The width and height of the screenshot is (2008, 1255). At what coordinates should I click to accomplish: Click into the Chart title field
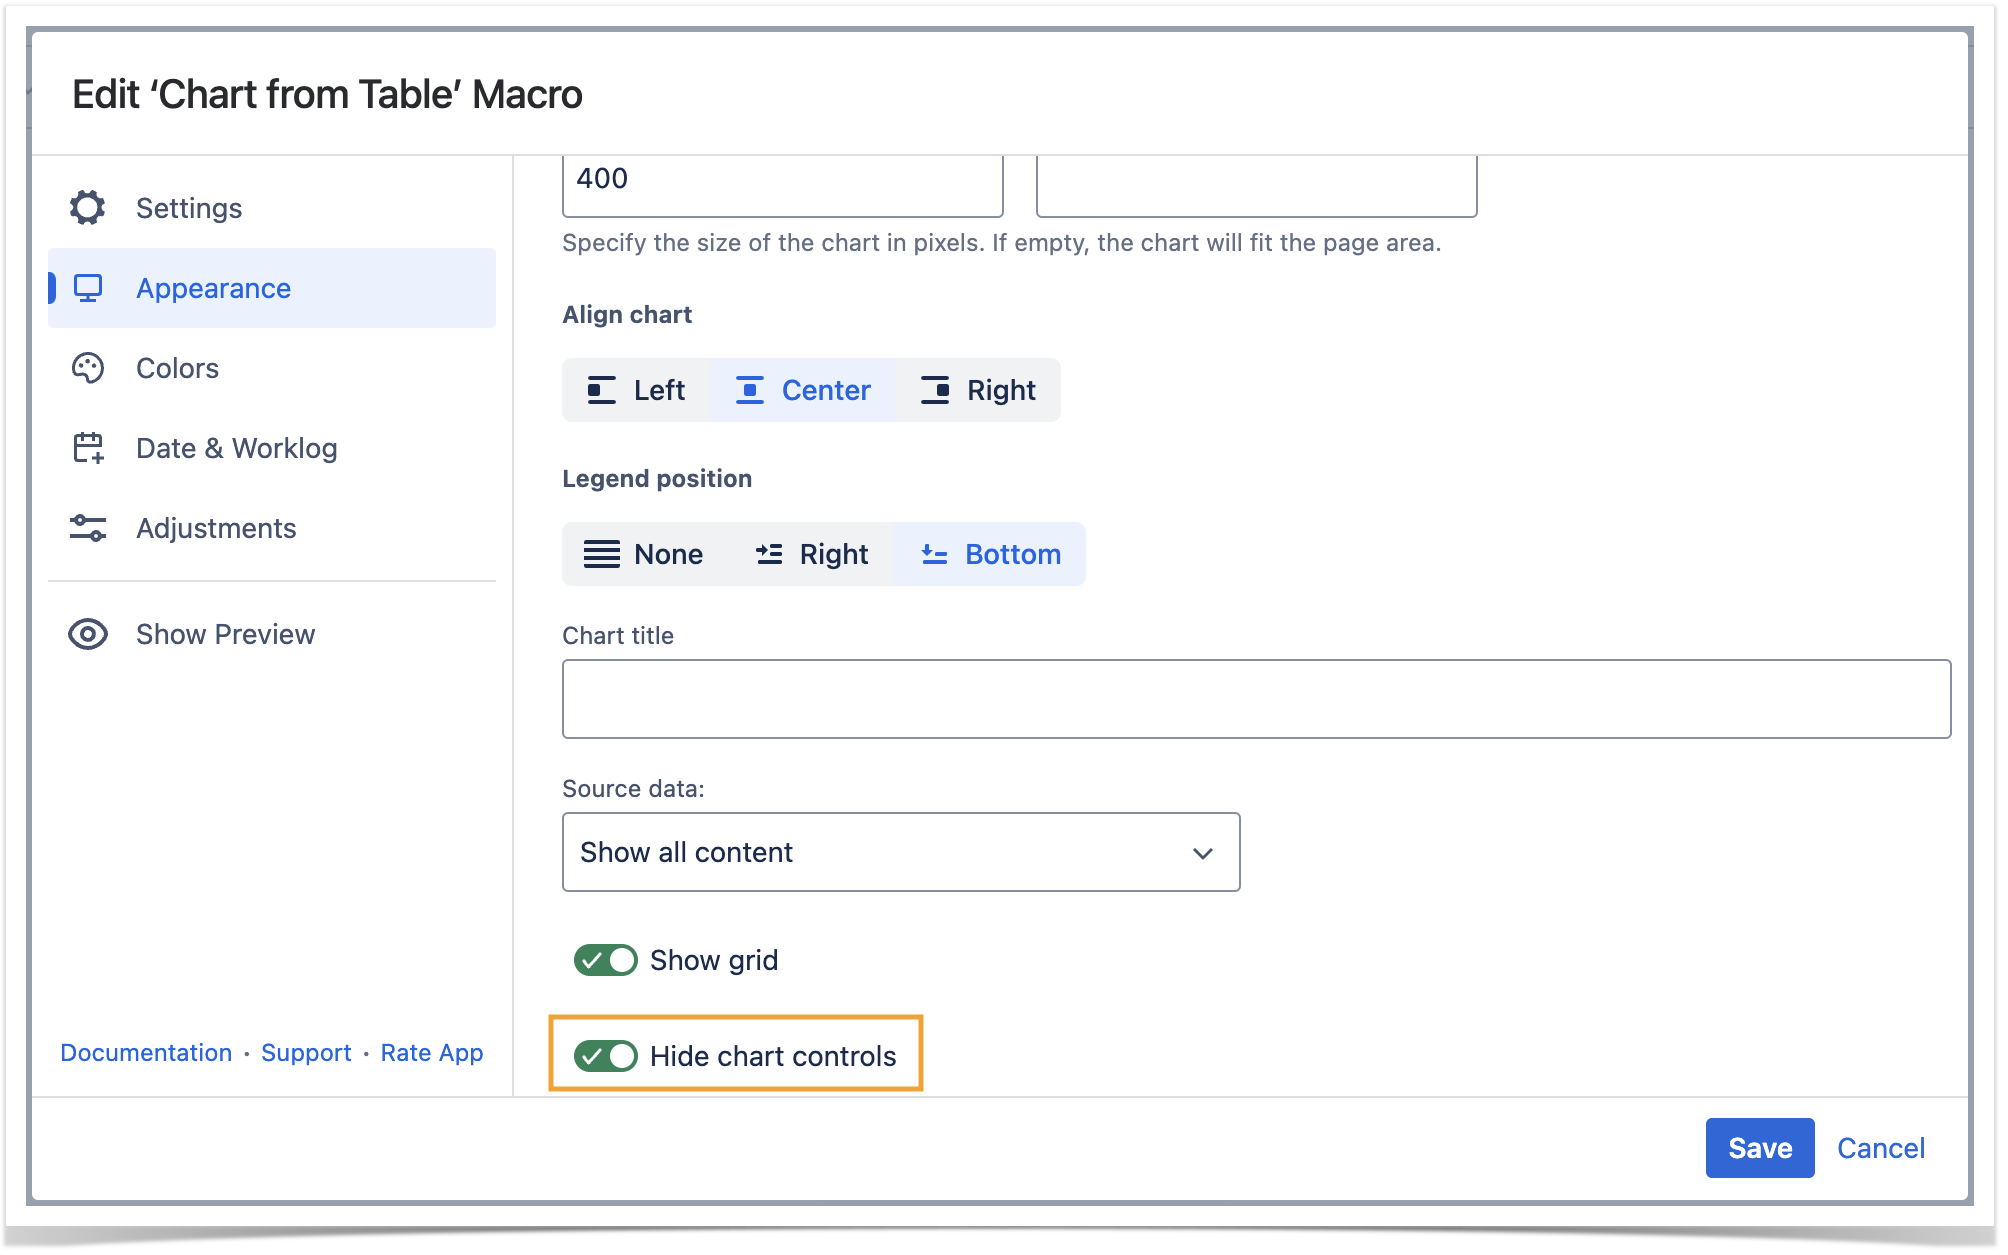1255,699
